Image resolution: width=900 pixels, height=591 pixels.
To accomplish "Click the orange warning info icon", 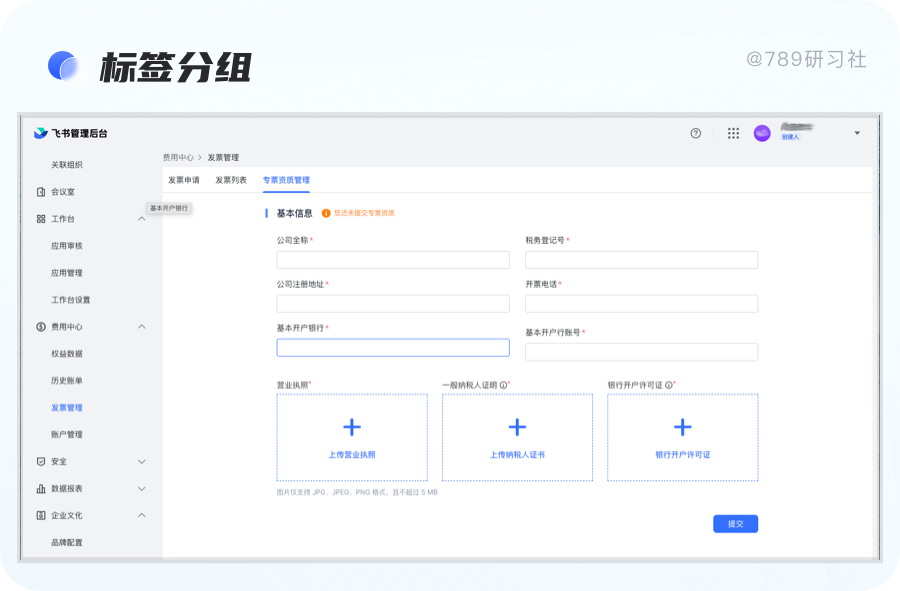I will (x=326, y=213).
